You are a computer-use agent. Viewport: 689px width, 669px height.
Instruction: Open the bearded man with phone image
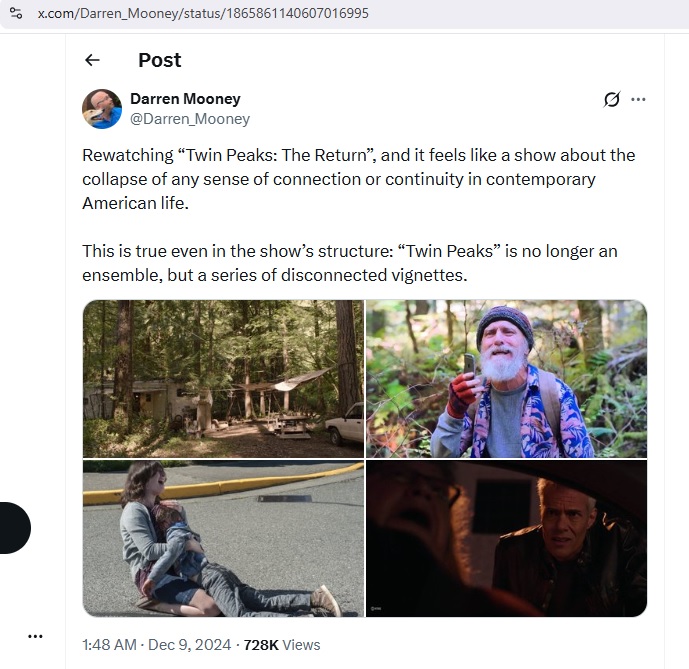[506, 379]
